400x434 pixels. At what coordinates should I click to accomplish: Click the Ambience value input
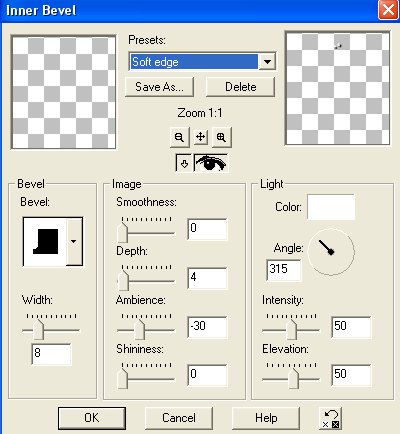(207, 327)
